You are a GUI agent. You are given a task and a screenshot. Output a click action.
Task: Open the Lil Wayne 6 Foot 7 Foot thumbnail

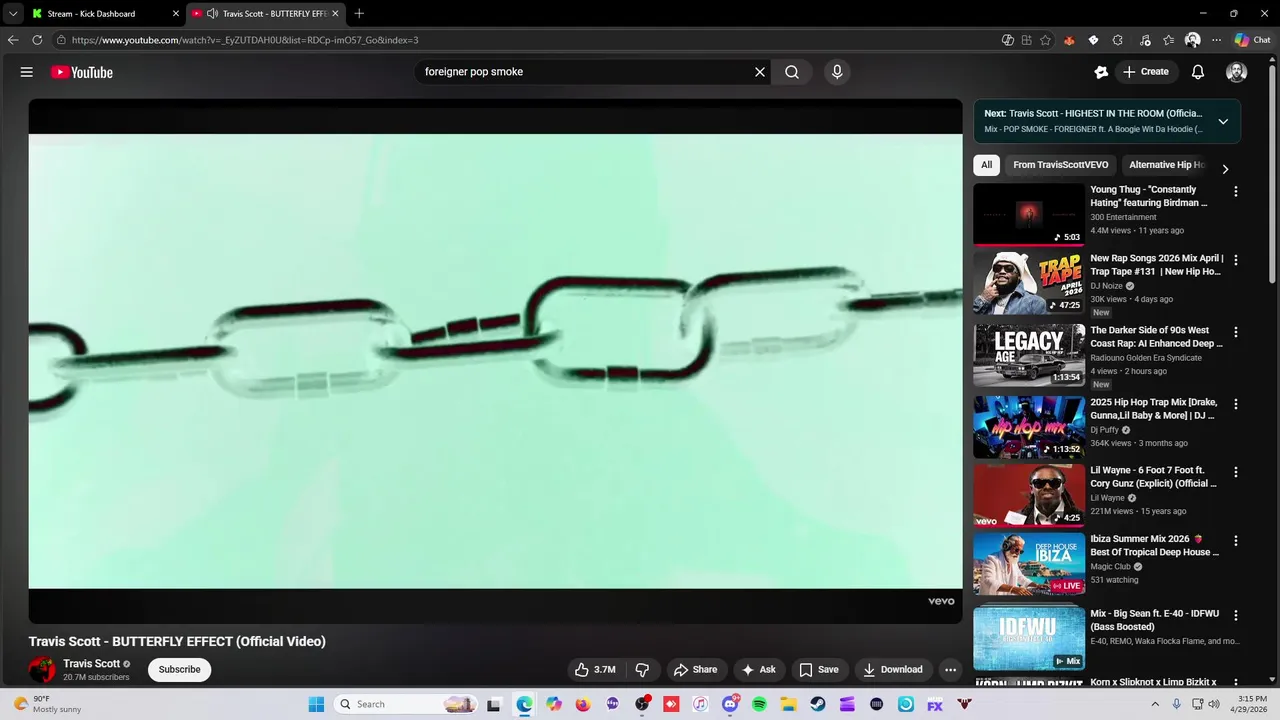(1029, 495)
